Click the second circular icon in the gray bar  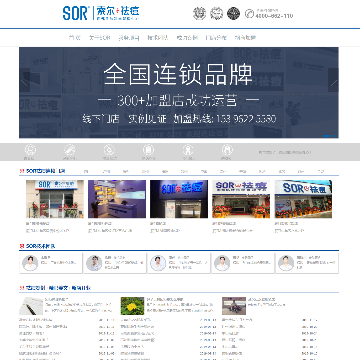click(69, 150)
